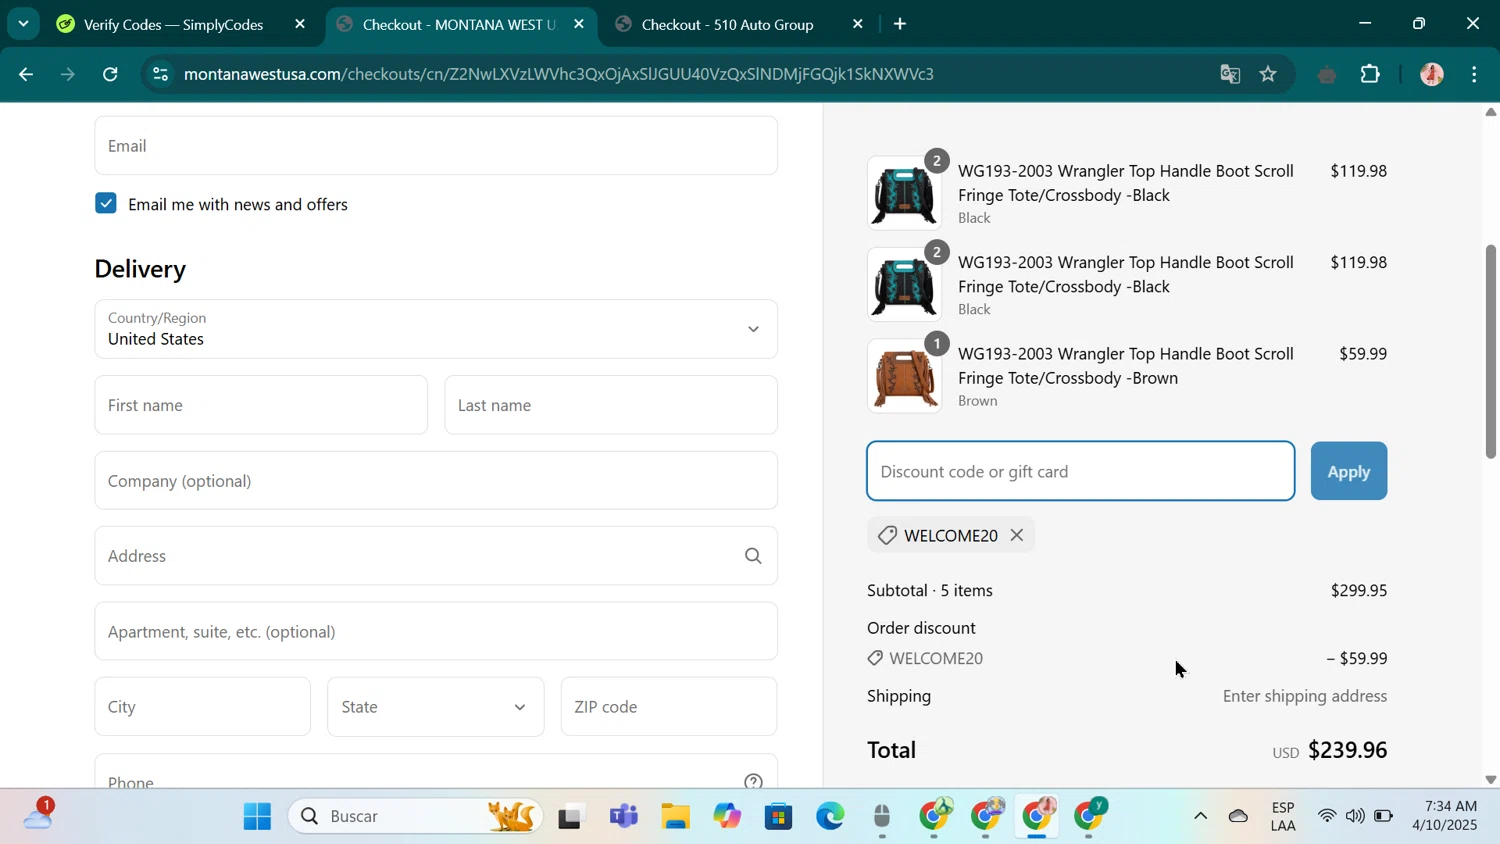The height and width of the screenshot is (844, 1500).
Task: Open a new browser tab
Action: (x=900, y=24)
